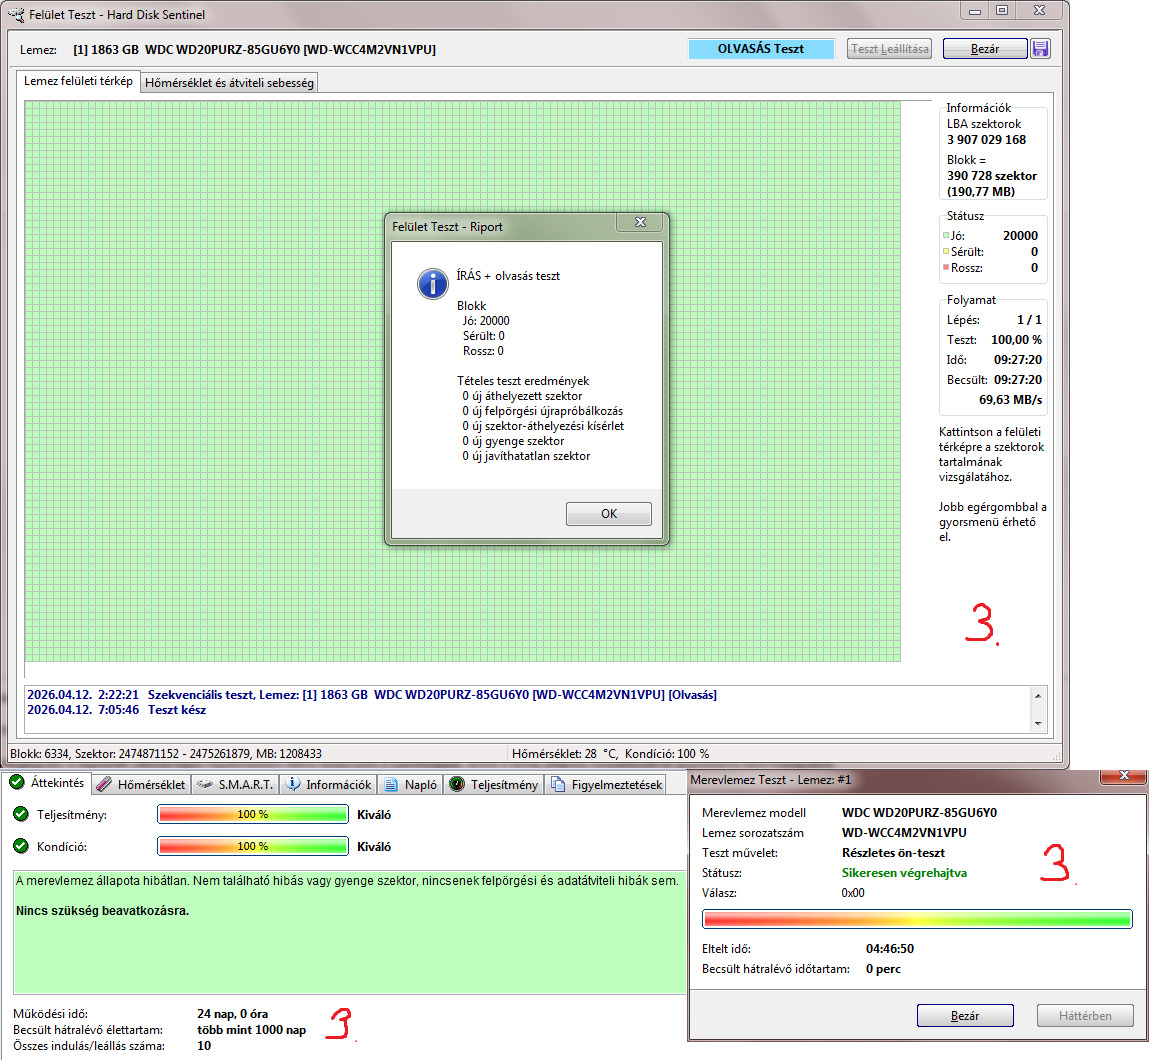Click the Hard Disk Sentinel title bar icon
The image size is (1150, 1060).
pyautogui.click(x=15, y=14)
